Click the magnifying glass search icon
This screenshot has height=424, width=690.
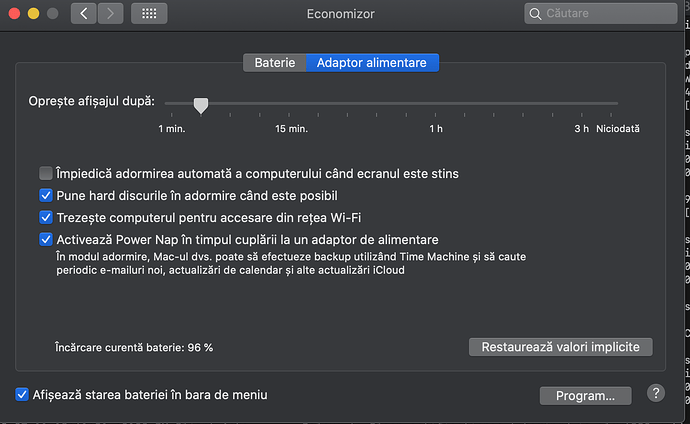click(537, 14)
